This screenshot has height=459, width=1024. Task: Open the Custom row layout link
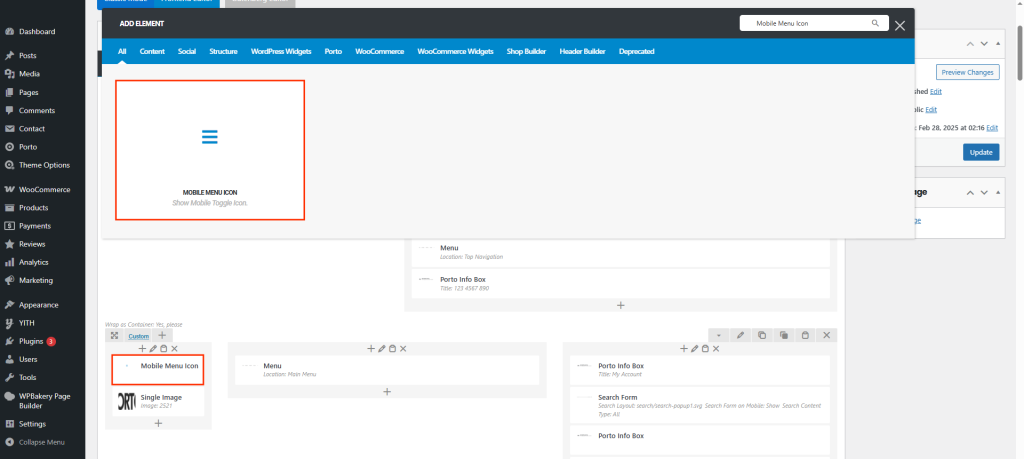[139, 336]
